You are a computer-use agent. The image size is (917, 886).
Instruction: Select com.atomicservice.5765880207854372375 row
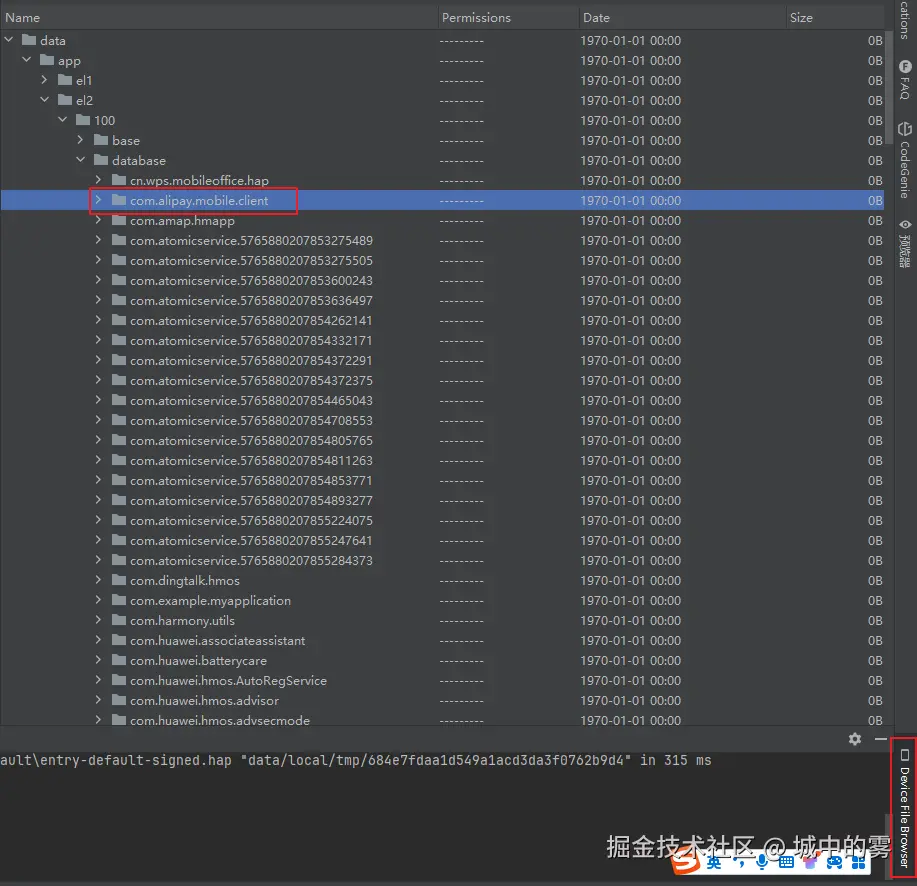[x=442, y=380]
